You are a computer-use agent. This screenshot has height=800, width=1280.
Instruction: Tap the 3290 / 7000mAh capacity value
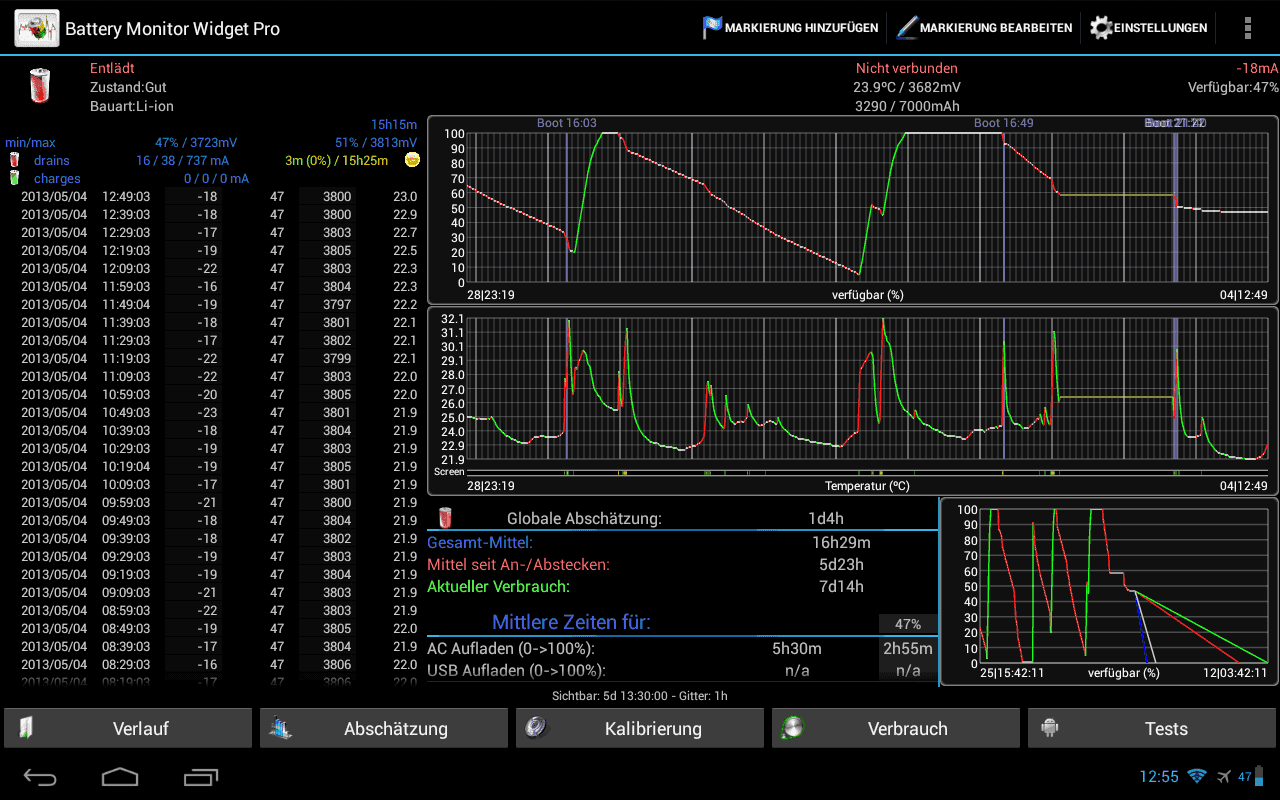907,106
